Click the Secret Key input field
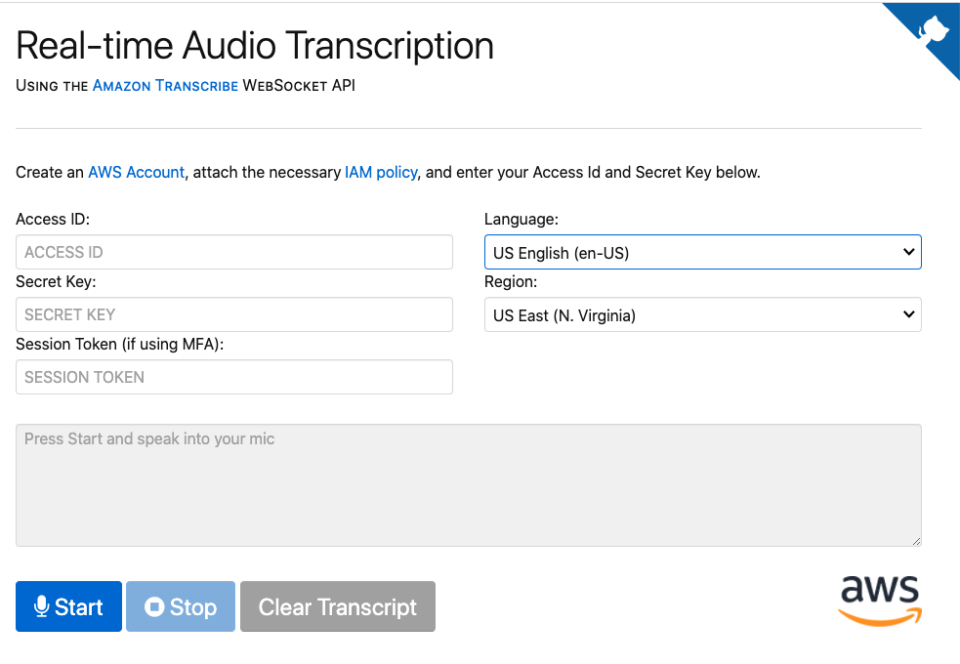The height and width of the screenshot is (664, 960). (x=233, y=314)
